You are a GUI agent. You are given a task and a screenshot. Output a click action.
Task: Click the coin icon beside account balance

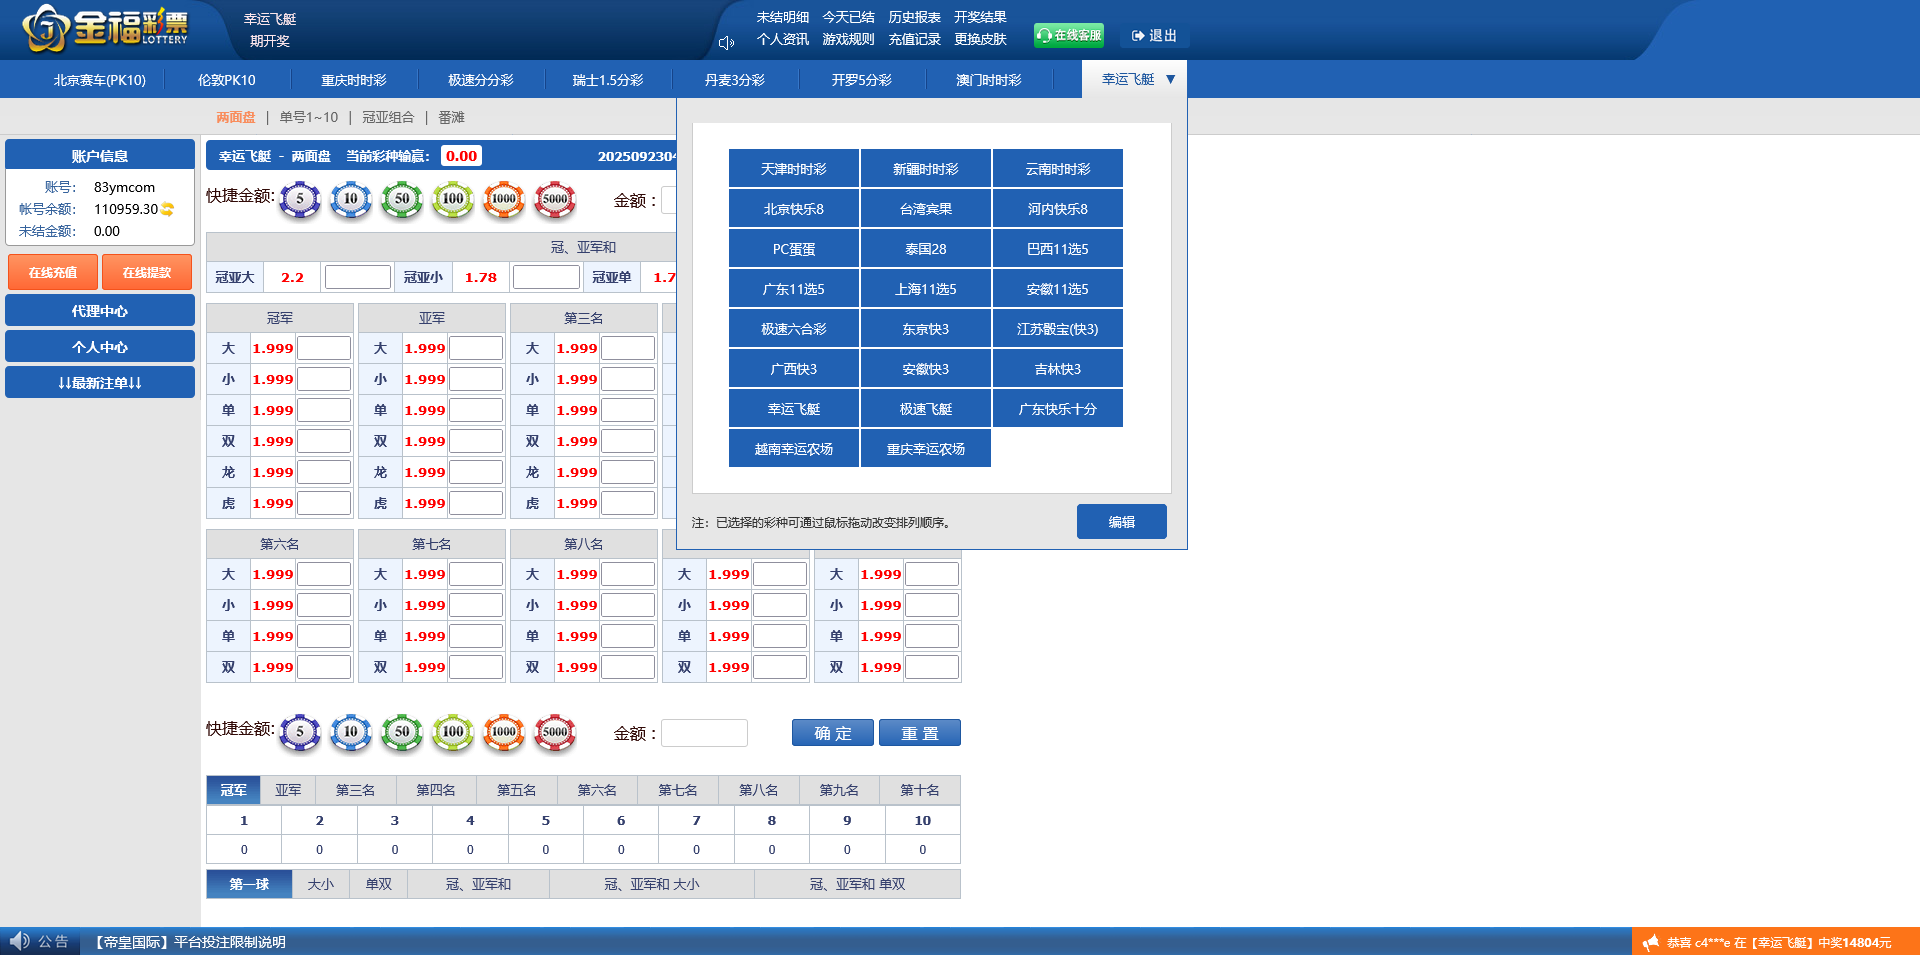click(168, 209)
